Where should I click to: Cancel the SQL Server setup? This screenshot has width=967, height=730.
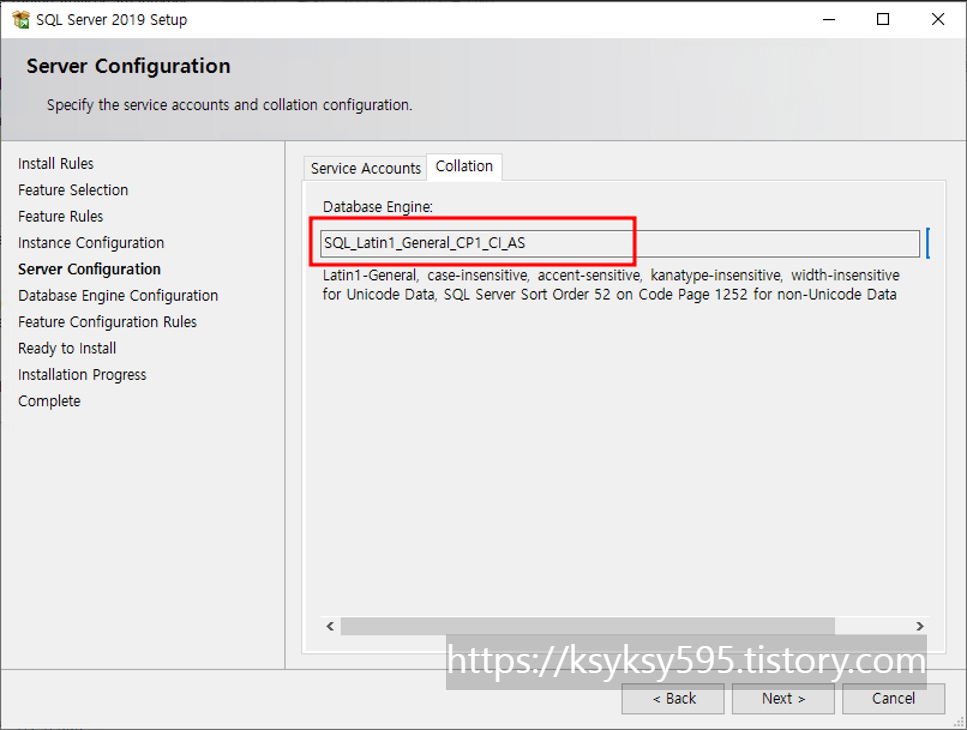click(894, 699)
